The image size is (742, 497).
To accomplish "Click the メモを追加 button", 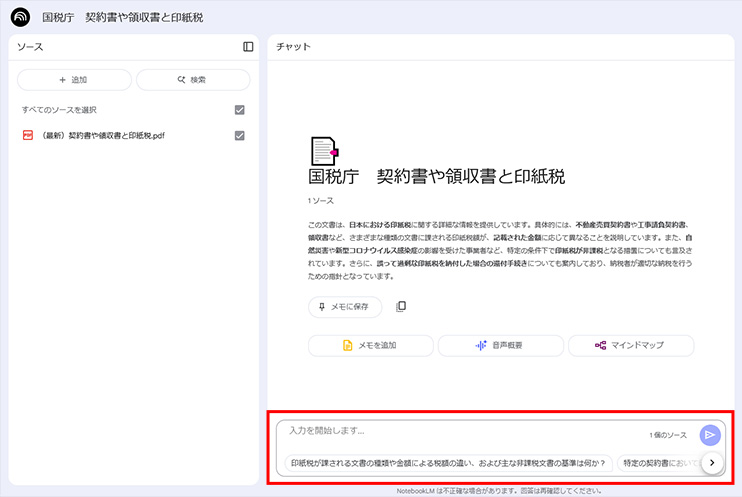I will click(371, 346).
